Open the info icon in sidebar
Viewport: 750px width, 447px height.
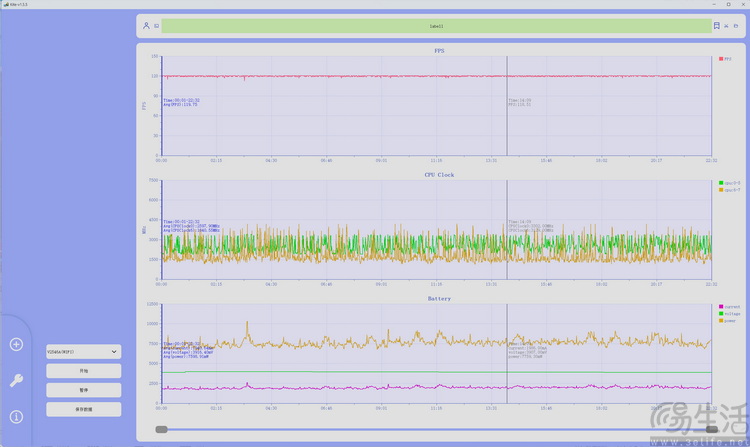(x=16, y=416)
